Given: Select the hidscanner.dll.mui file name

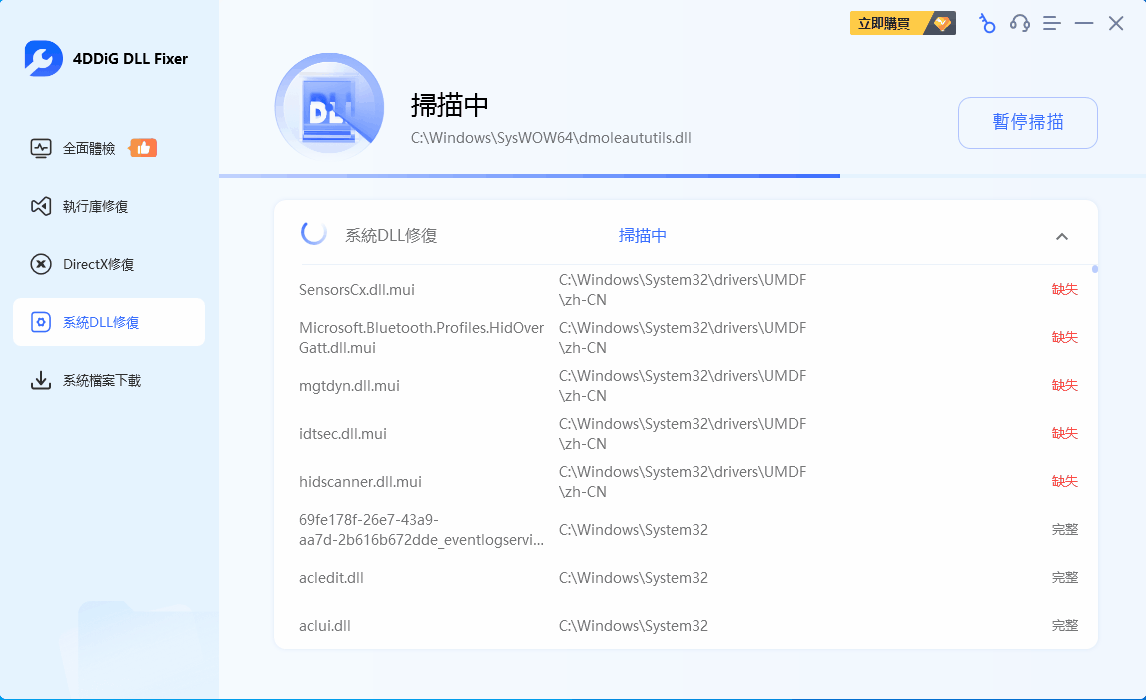Looking at the screenshot, I should click(x=360, y=482).
